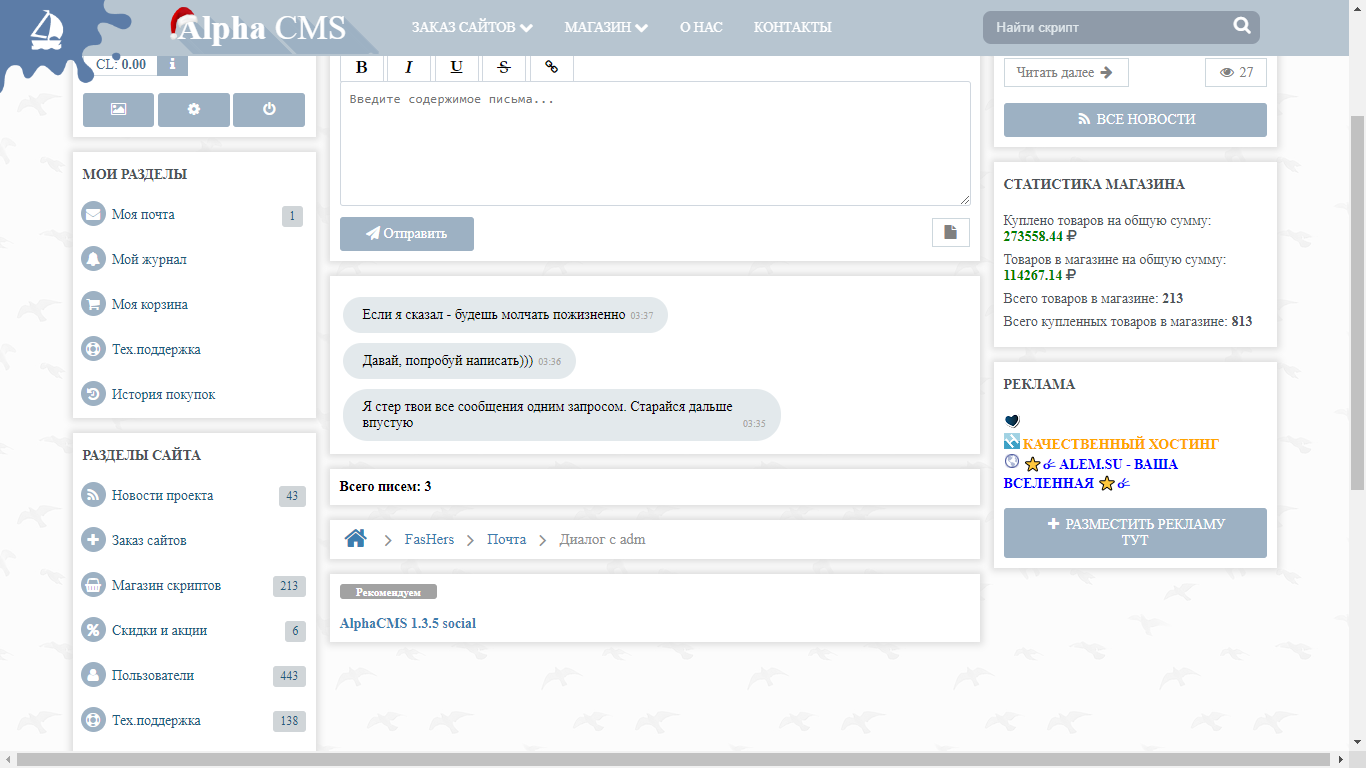1366x768 pixels.
Task: Open the КОНТАКТЫ menu item
Action: click(x=792, y=27)
